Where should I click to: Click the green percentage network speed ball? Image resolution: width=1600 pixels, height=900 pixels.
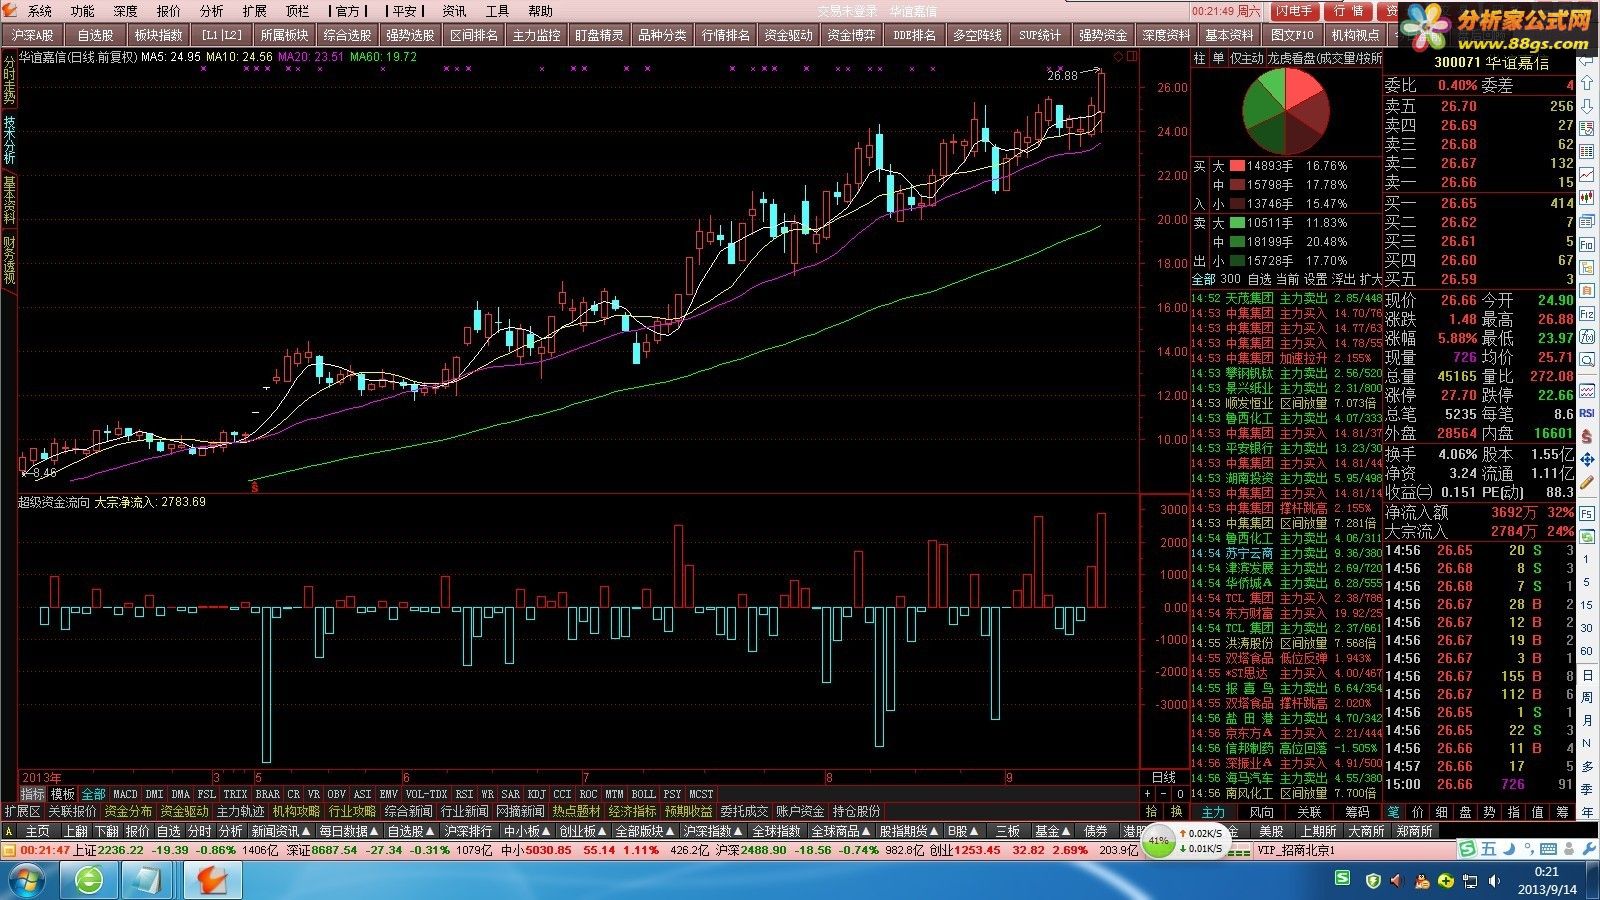pyautogui.click(x=1158, y=842)
